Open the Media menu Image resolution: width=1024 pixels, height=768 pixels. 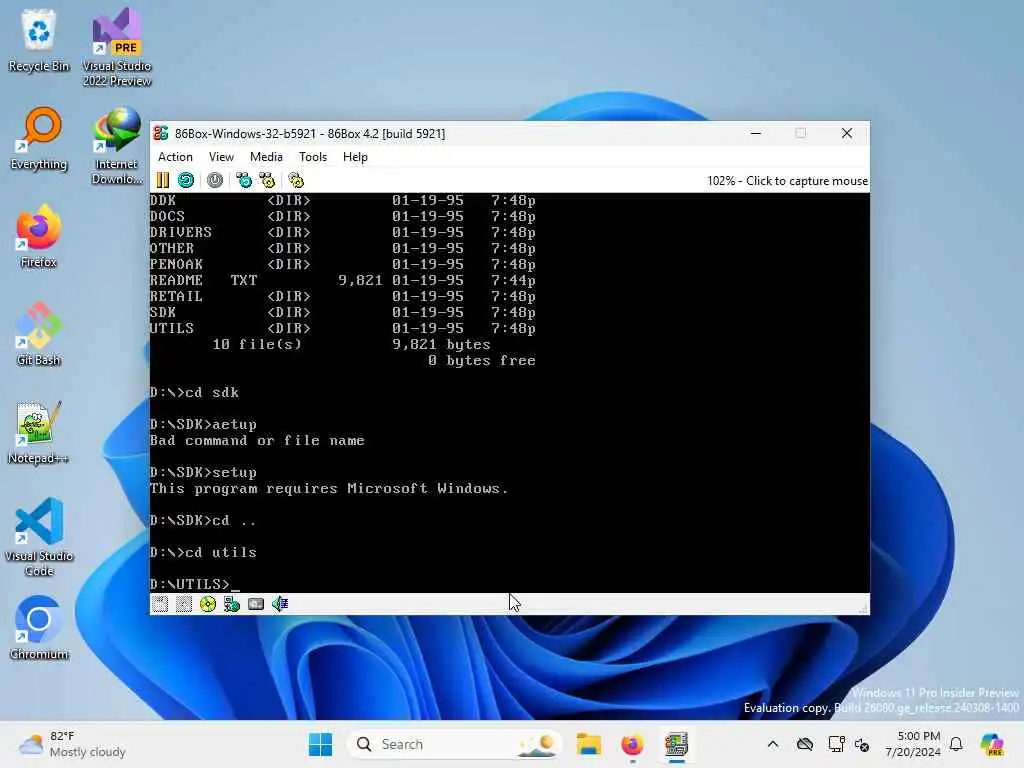coord(266,157)
